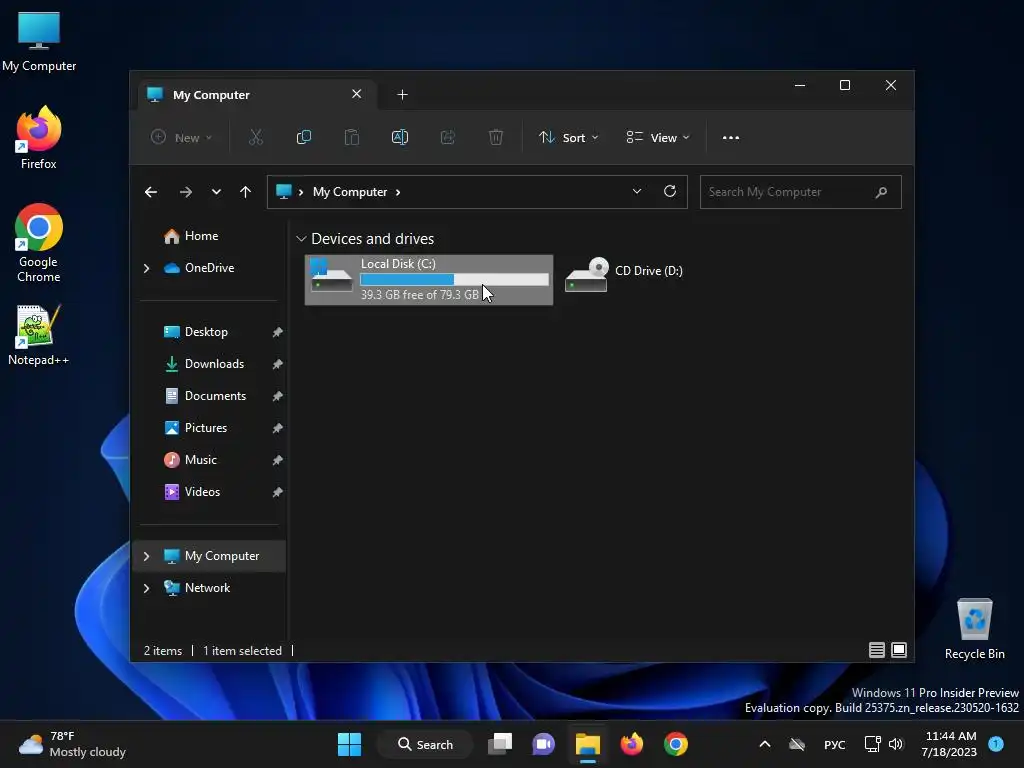1024x768 pixels.
Task: Click the Copy icon in toolbar
Action: 304,137
